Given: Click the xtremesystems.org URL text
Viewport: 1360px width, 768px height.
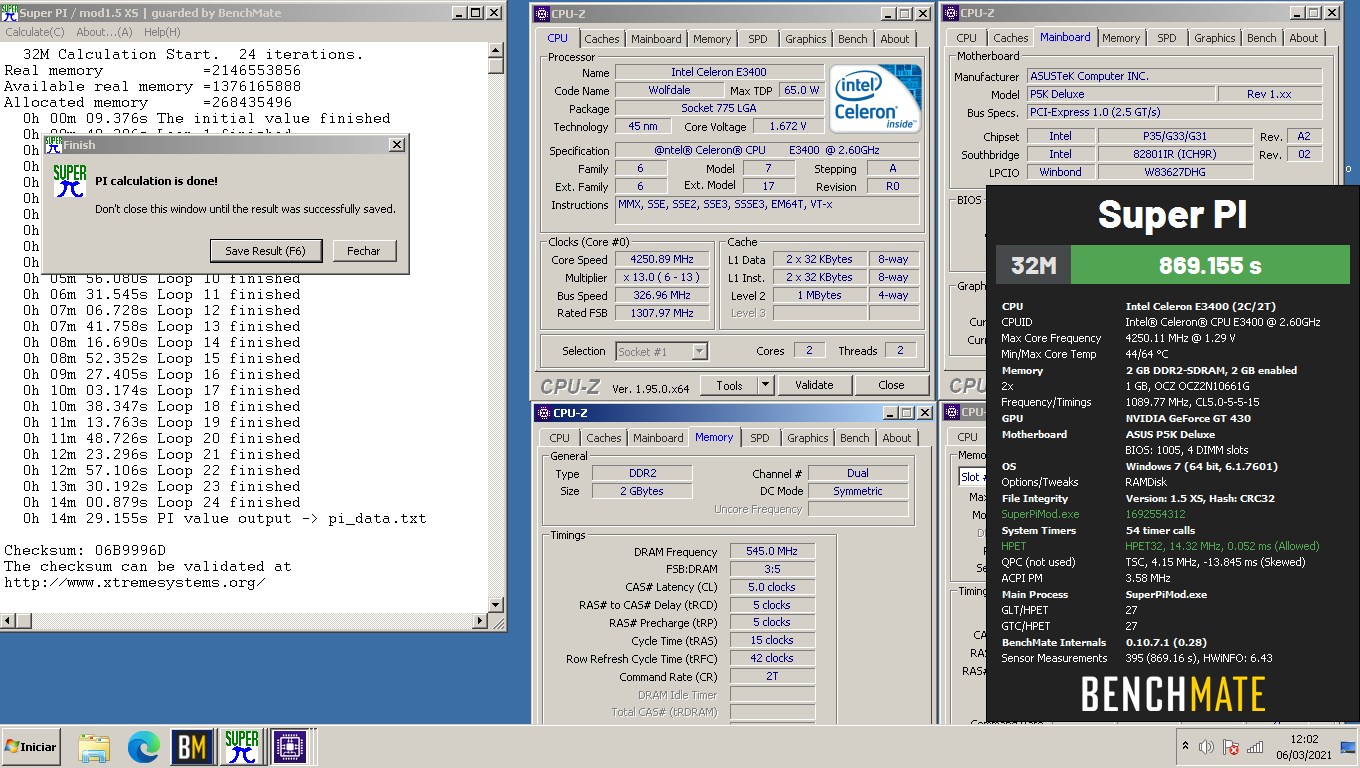Looking at the screenshot, I should [135, 582].
